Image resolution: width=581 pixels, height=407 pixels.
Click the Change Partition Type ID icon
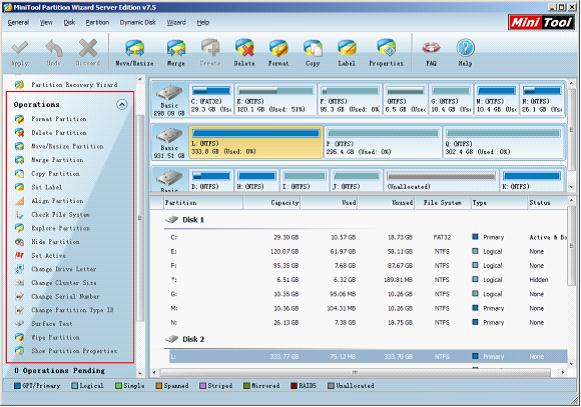(19, 310)
